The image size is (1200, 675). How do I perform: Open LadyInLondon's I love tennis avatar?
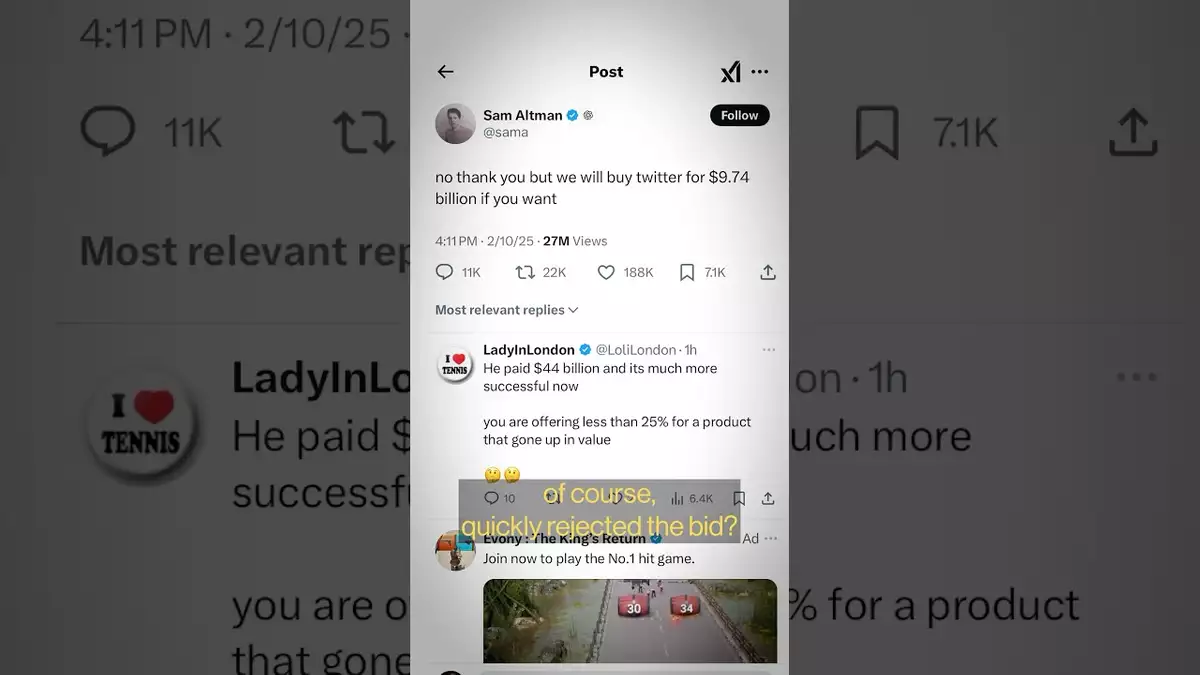[455, 365]
